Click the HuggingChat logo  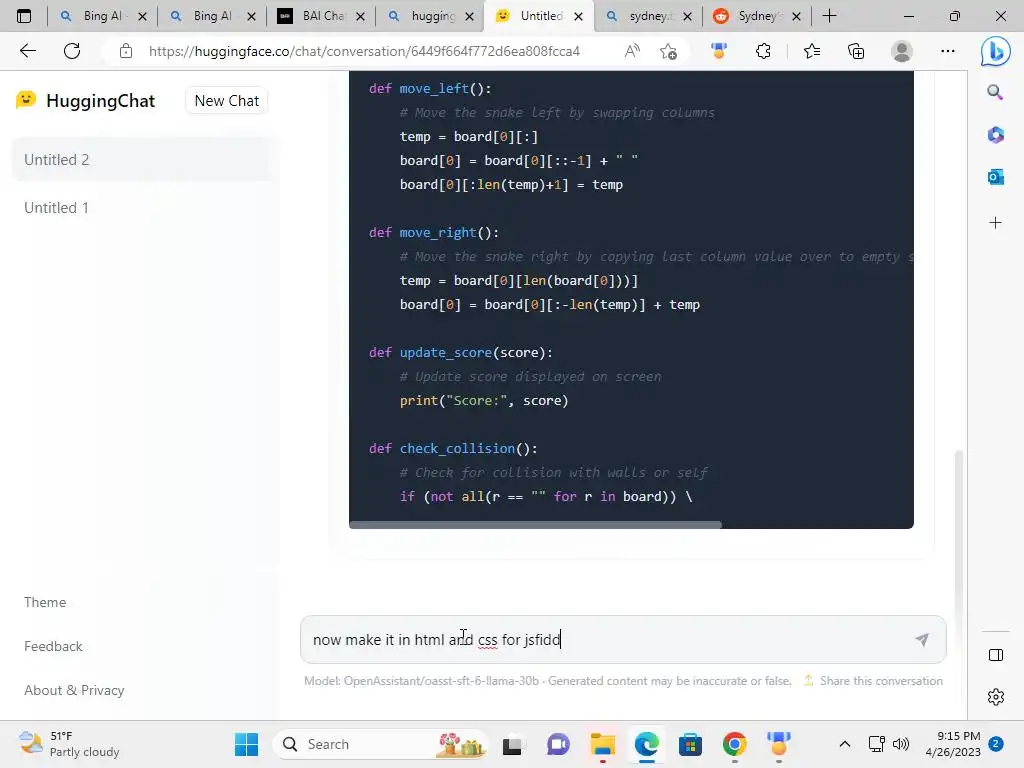click(85, 101)
